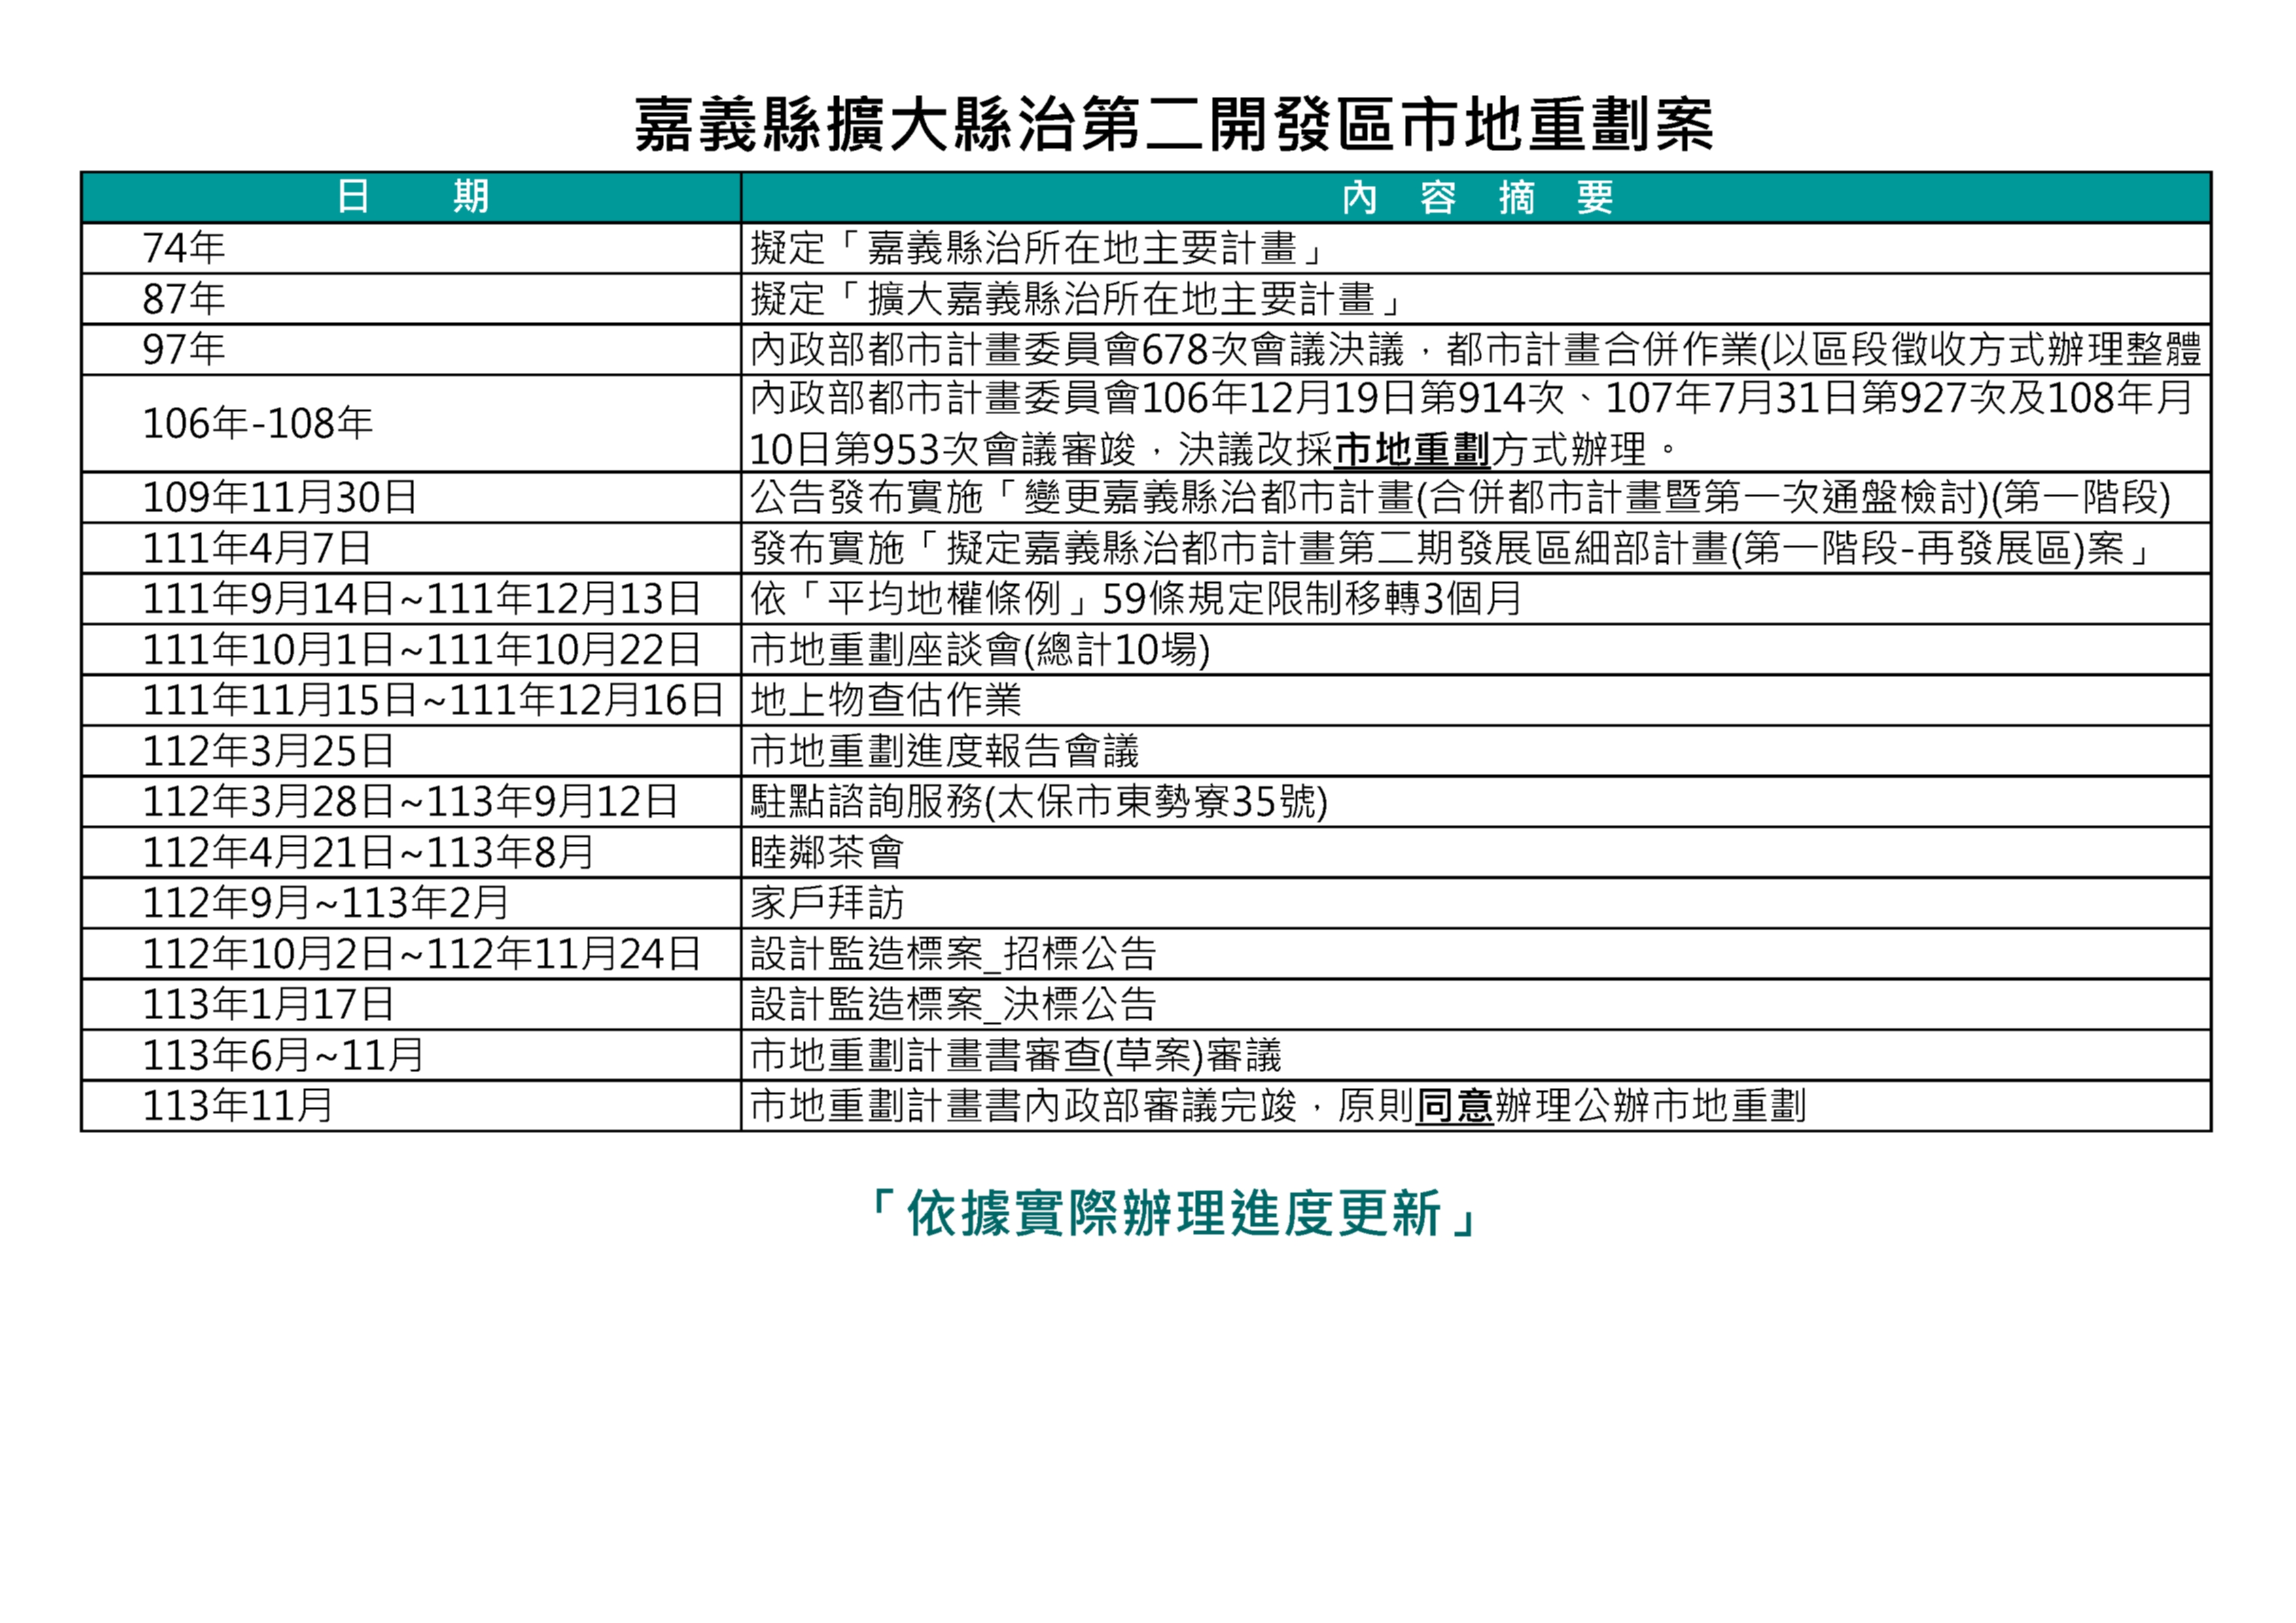The width and height of the screenshot is (2296, 1623).
Task: Select the 109年11月30日 date cell
Action: (x=411, y=497)
